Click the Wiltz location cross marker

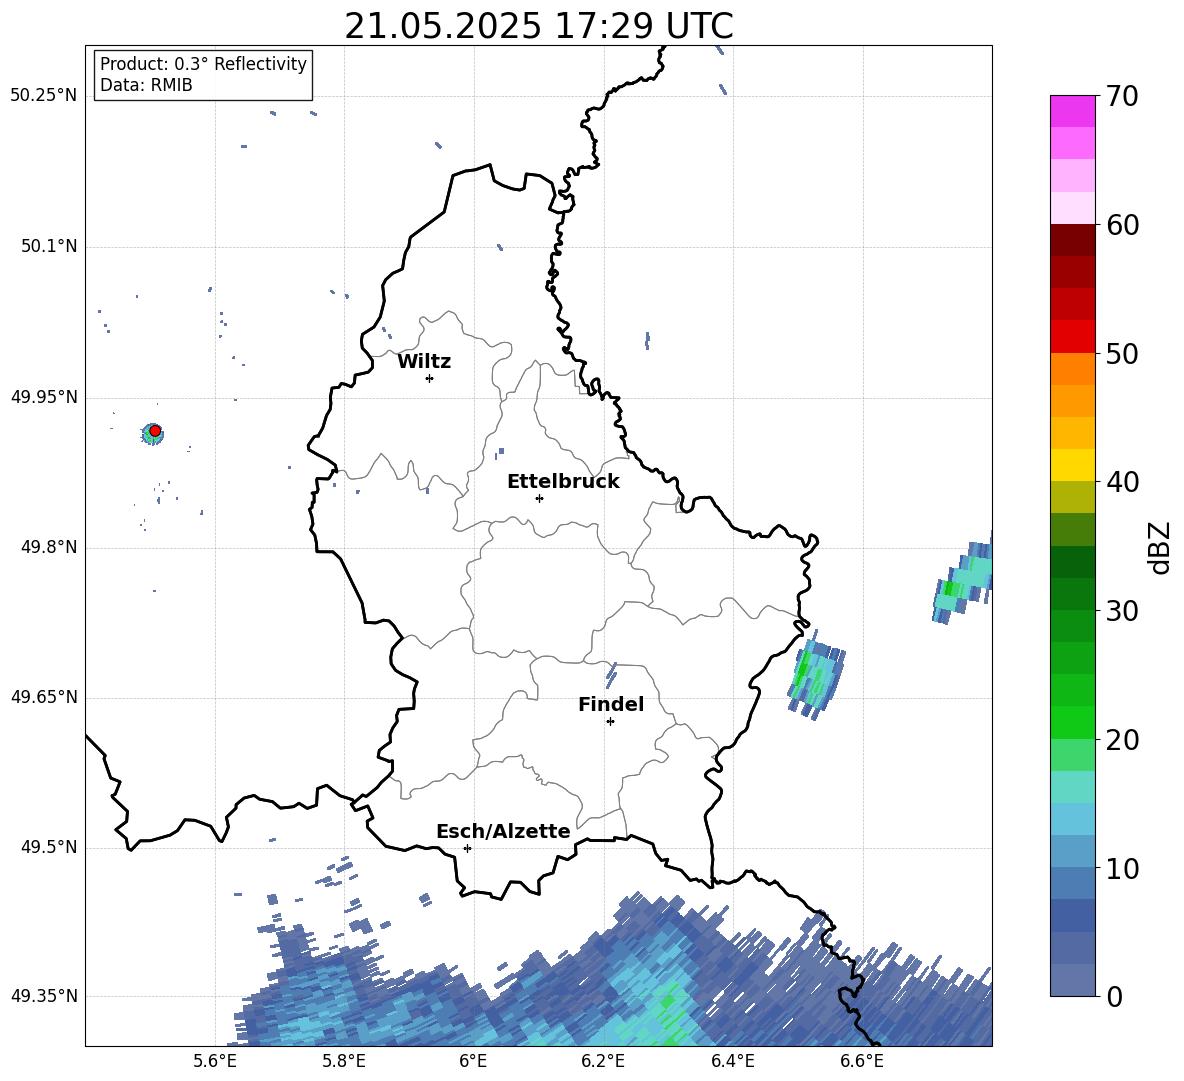click(430, 378)
